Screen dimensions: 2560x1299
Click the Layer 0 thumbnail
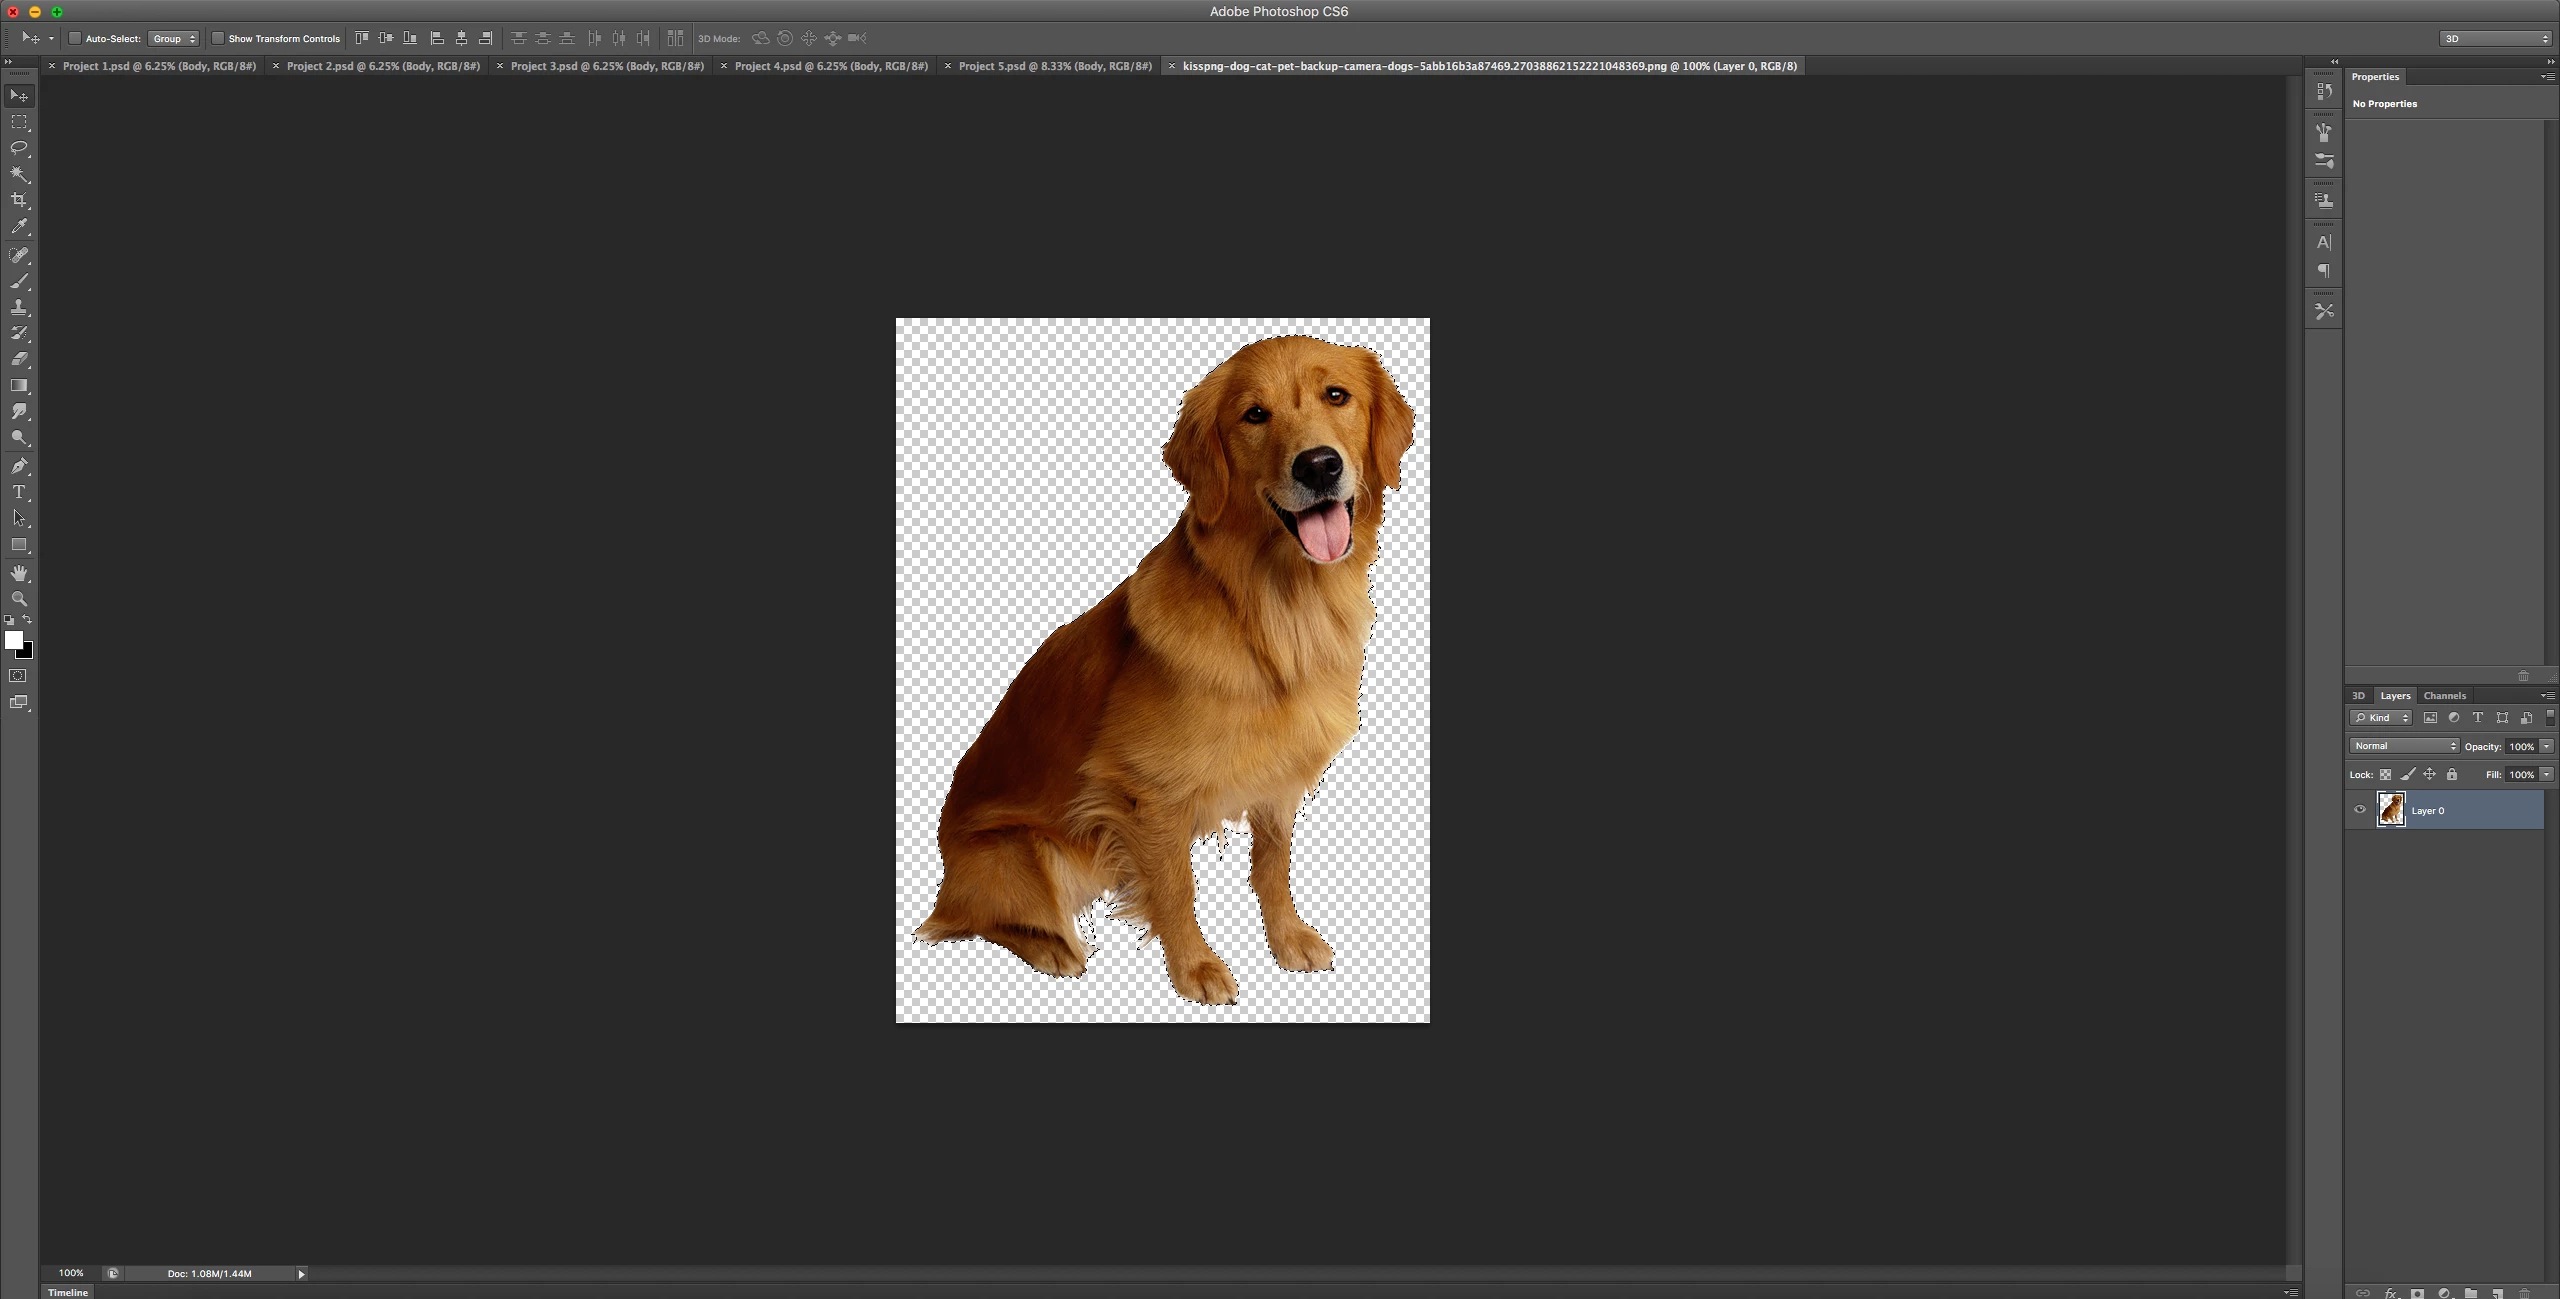(2391, 810)
